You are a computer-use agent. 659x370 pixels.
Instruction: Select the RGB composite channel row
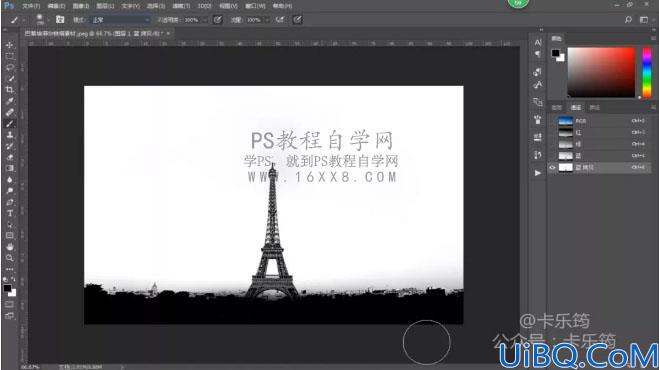(x=599, y=121)
